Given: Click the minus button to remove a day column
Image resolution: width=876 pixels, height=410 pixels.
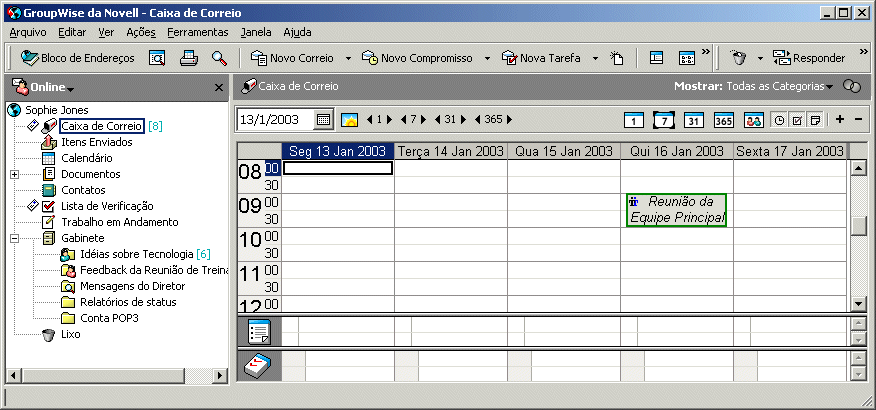Looking at the screenshot, I should 859,120.
